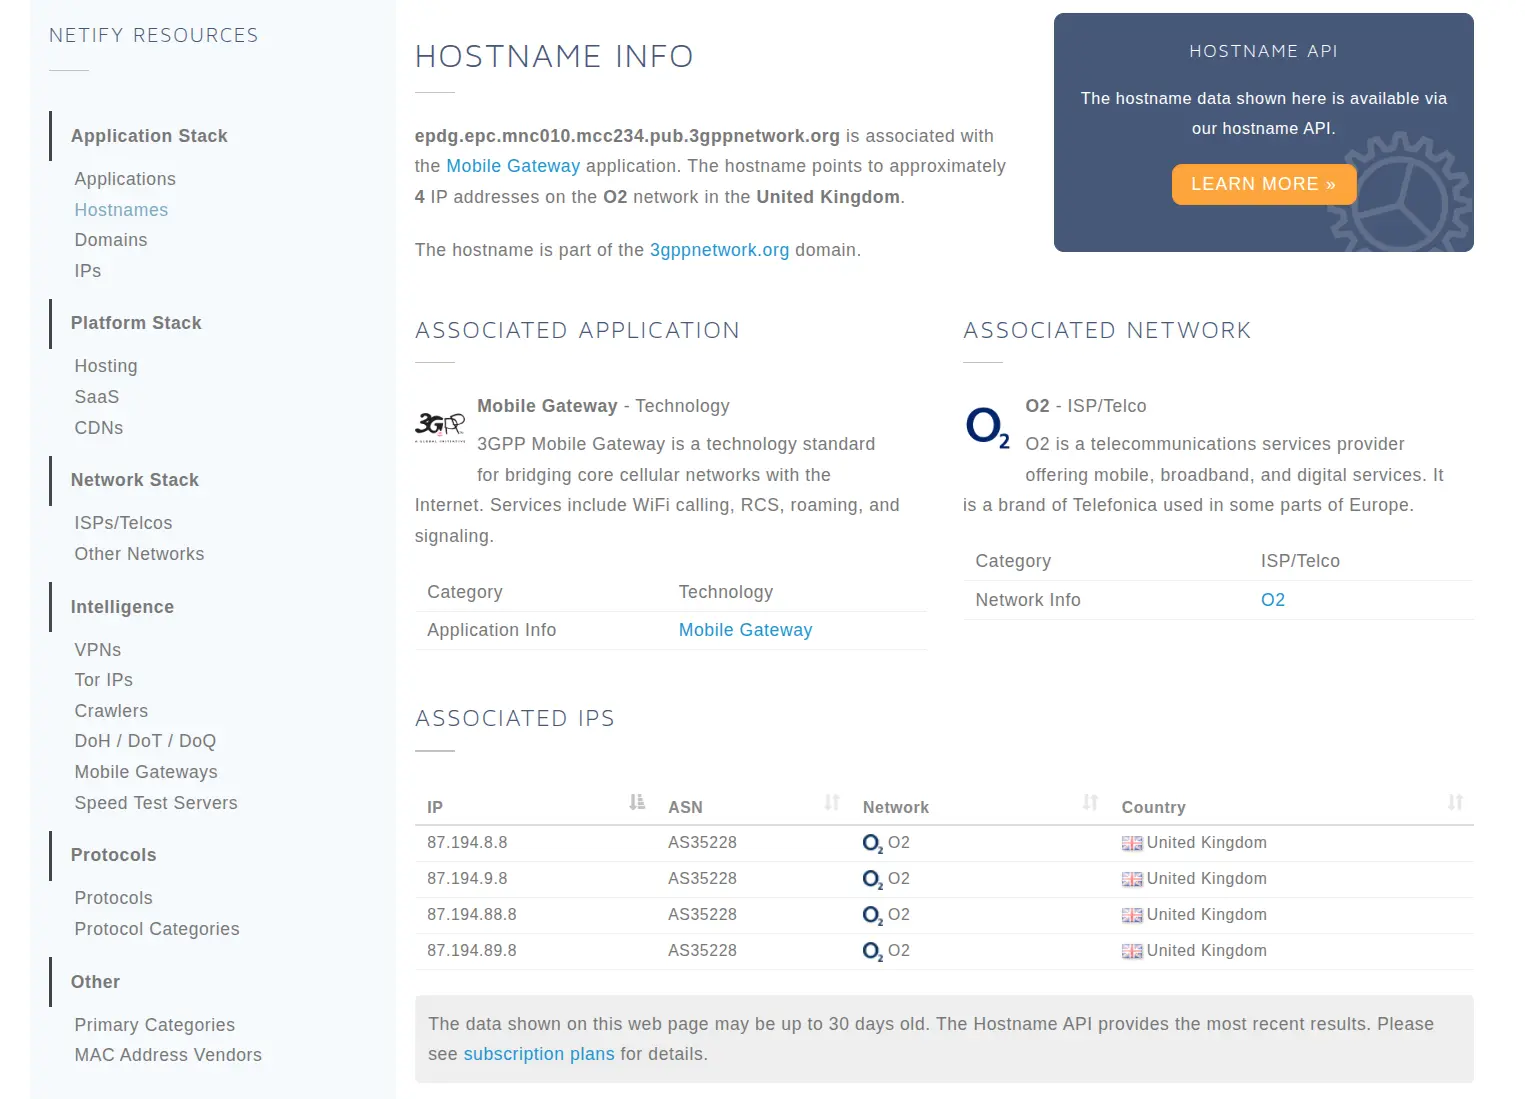Click IP address 87.194.8.8
This screenshot has height=1099, width=1525.
(x=467, y=843)
